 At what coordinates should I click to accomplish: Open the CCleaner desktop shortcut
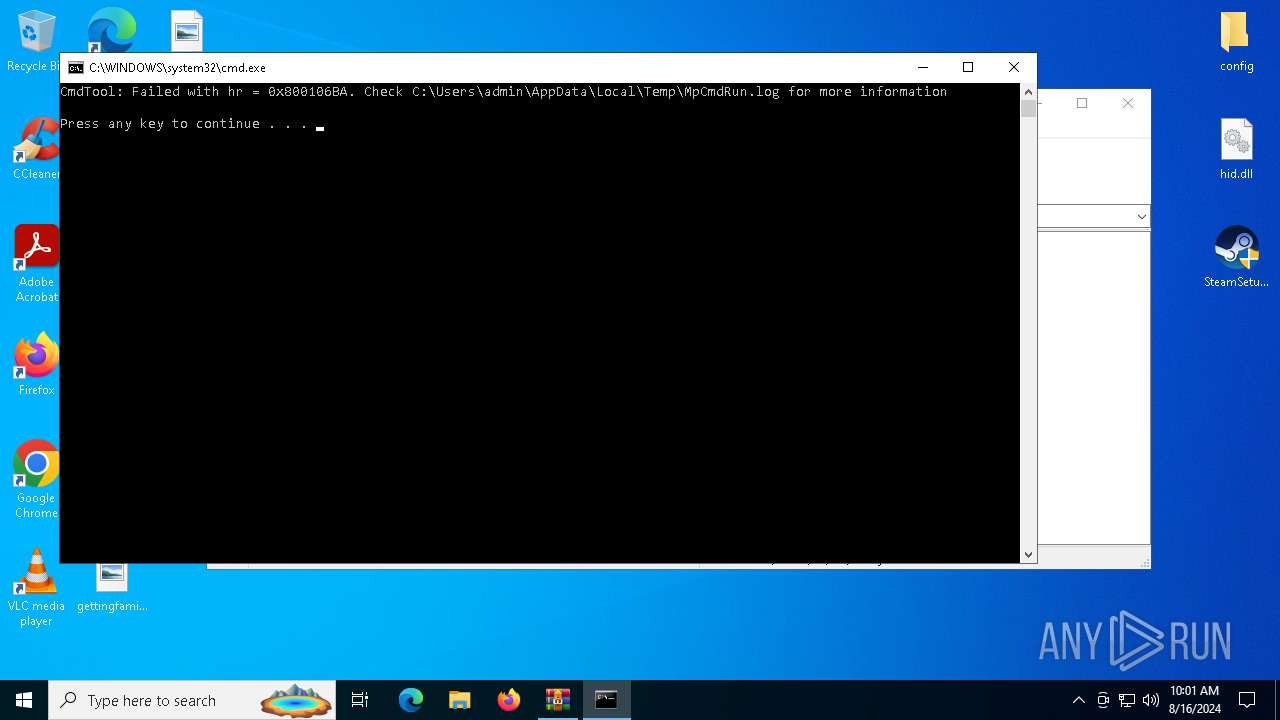click(x=35, y=149)
